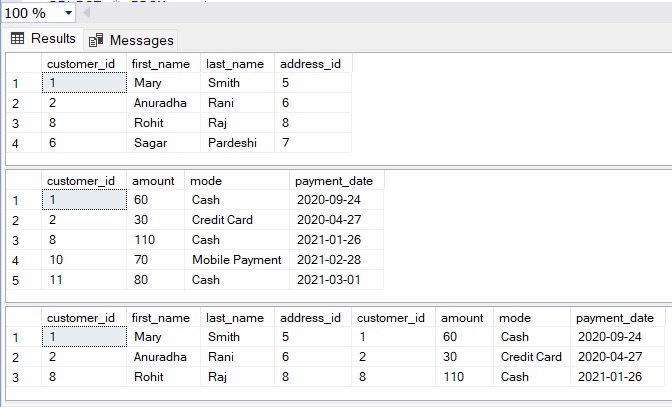Image resolution: width=672 pixels, height=407 pixels.
Task: Select row 5 header in the second grid
Action: click(x=16, y=280)
